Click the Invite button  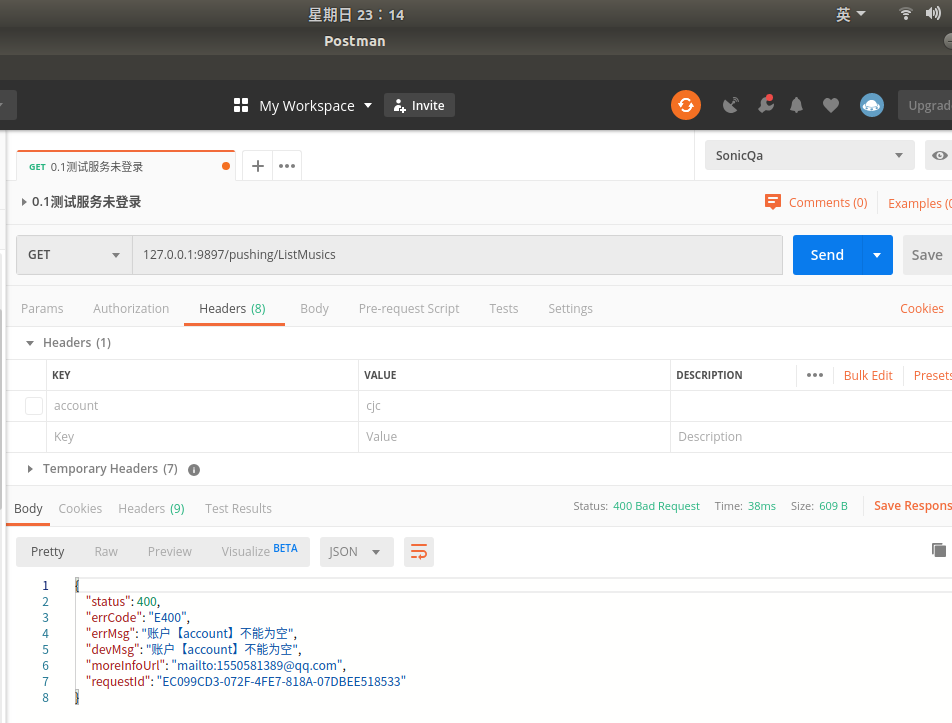419,105
